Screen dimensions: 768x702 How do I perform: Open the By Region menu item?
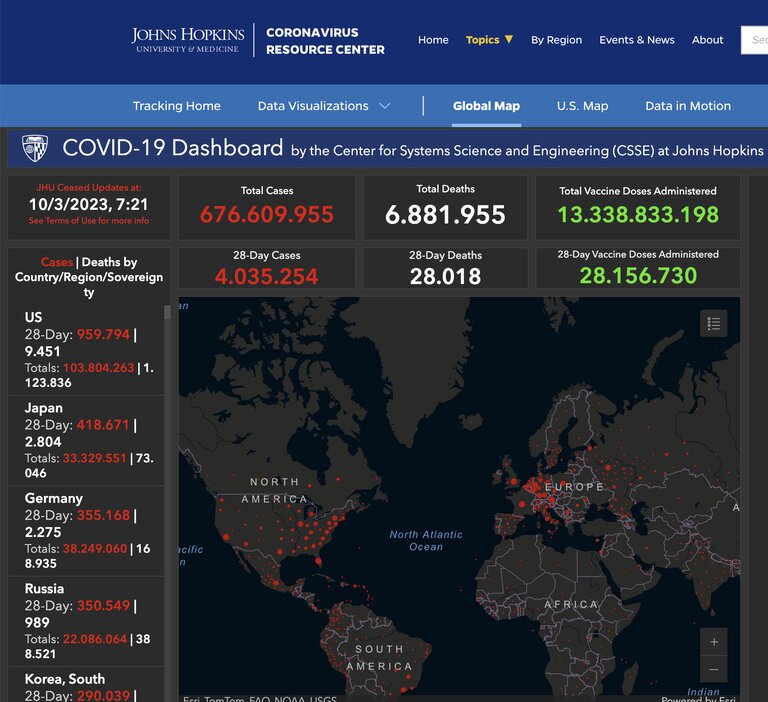pyautogui.click(x=556, y=40)
